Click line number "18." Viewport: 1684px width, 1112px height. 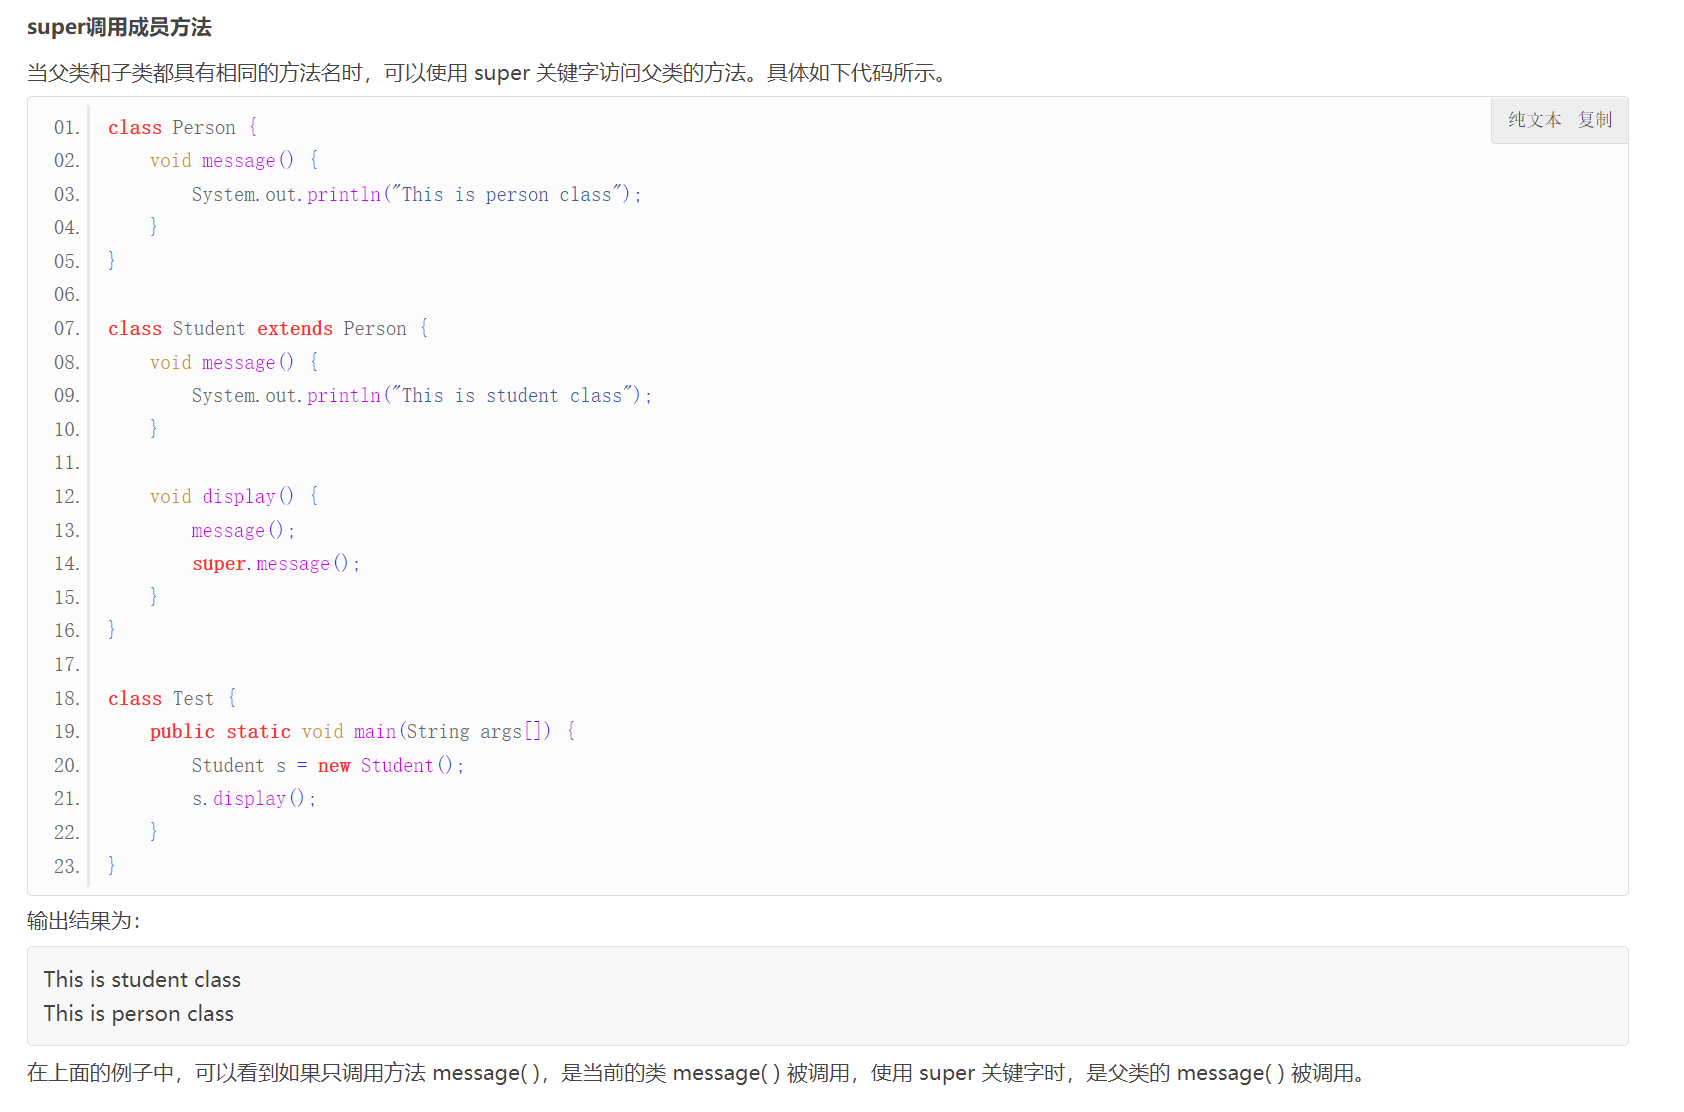[67, 698]
